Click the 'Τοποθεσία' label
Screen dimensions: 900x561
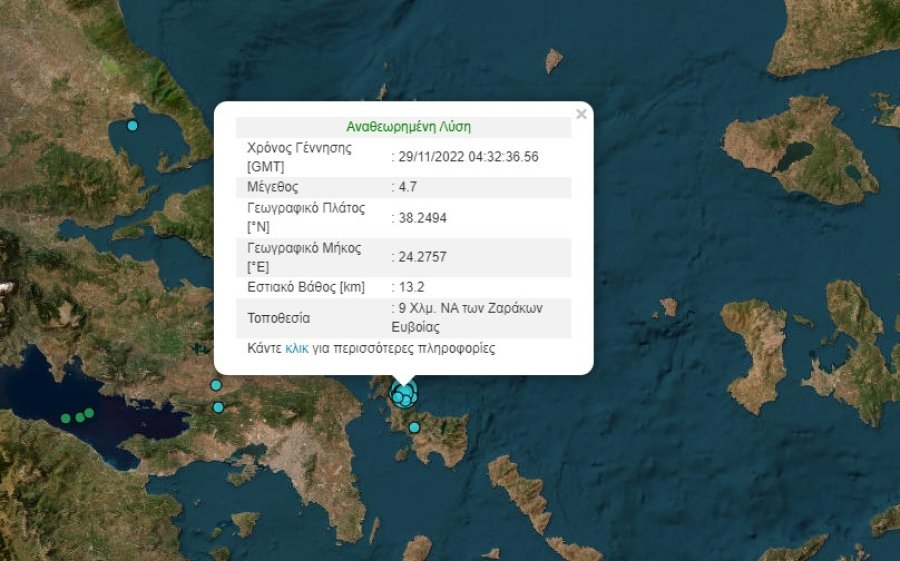coord(278,318)
